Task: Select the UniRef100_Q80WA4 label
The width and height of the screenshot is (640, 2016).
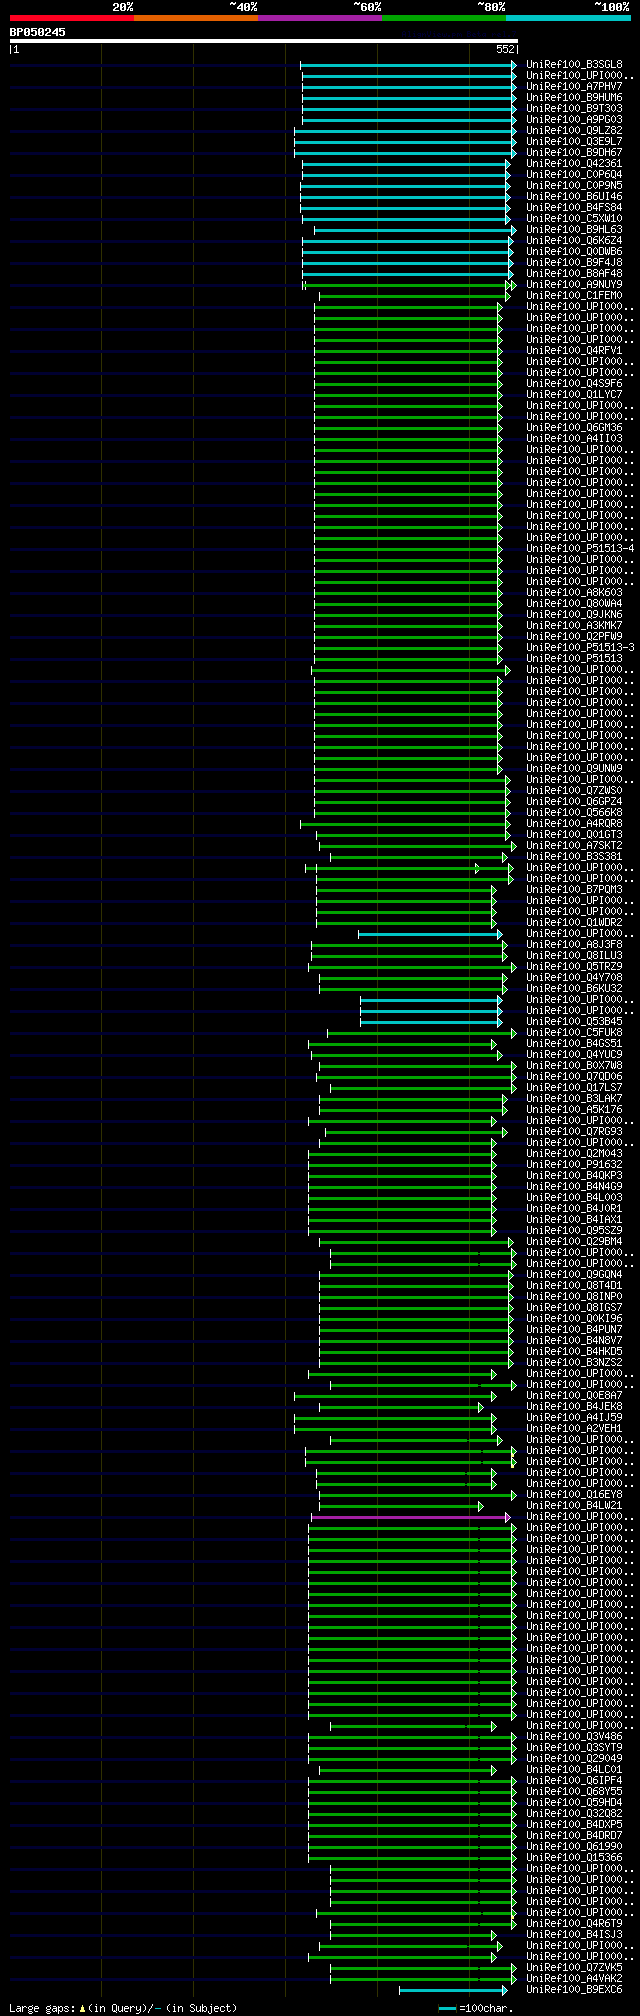Action: [x=574, y=604]
